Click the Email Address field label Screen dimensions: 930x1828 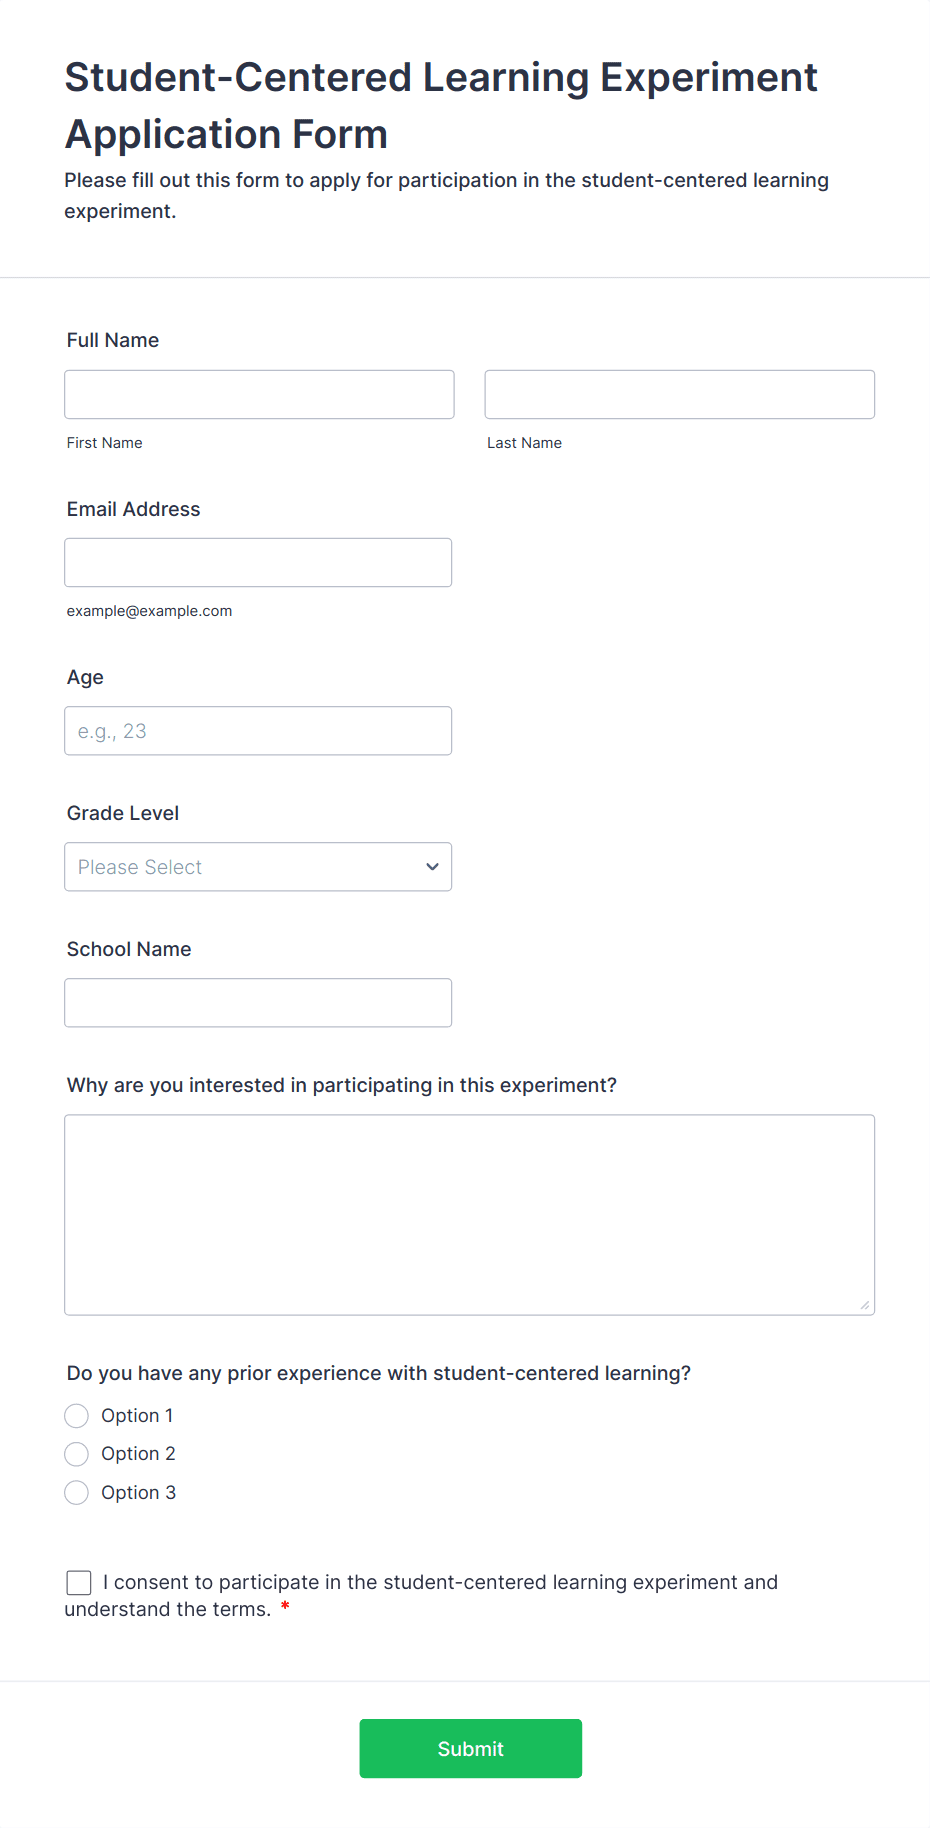pyautogui.click(x=133, y=509)
